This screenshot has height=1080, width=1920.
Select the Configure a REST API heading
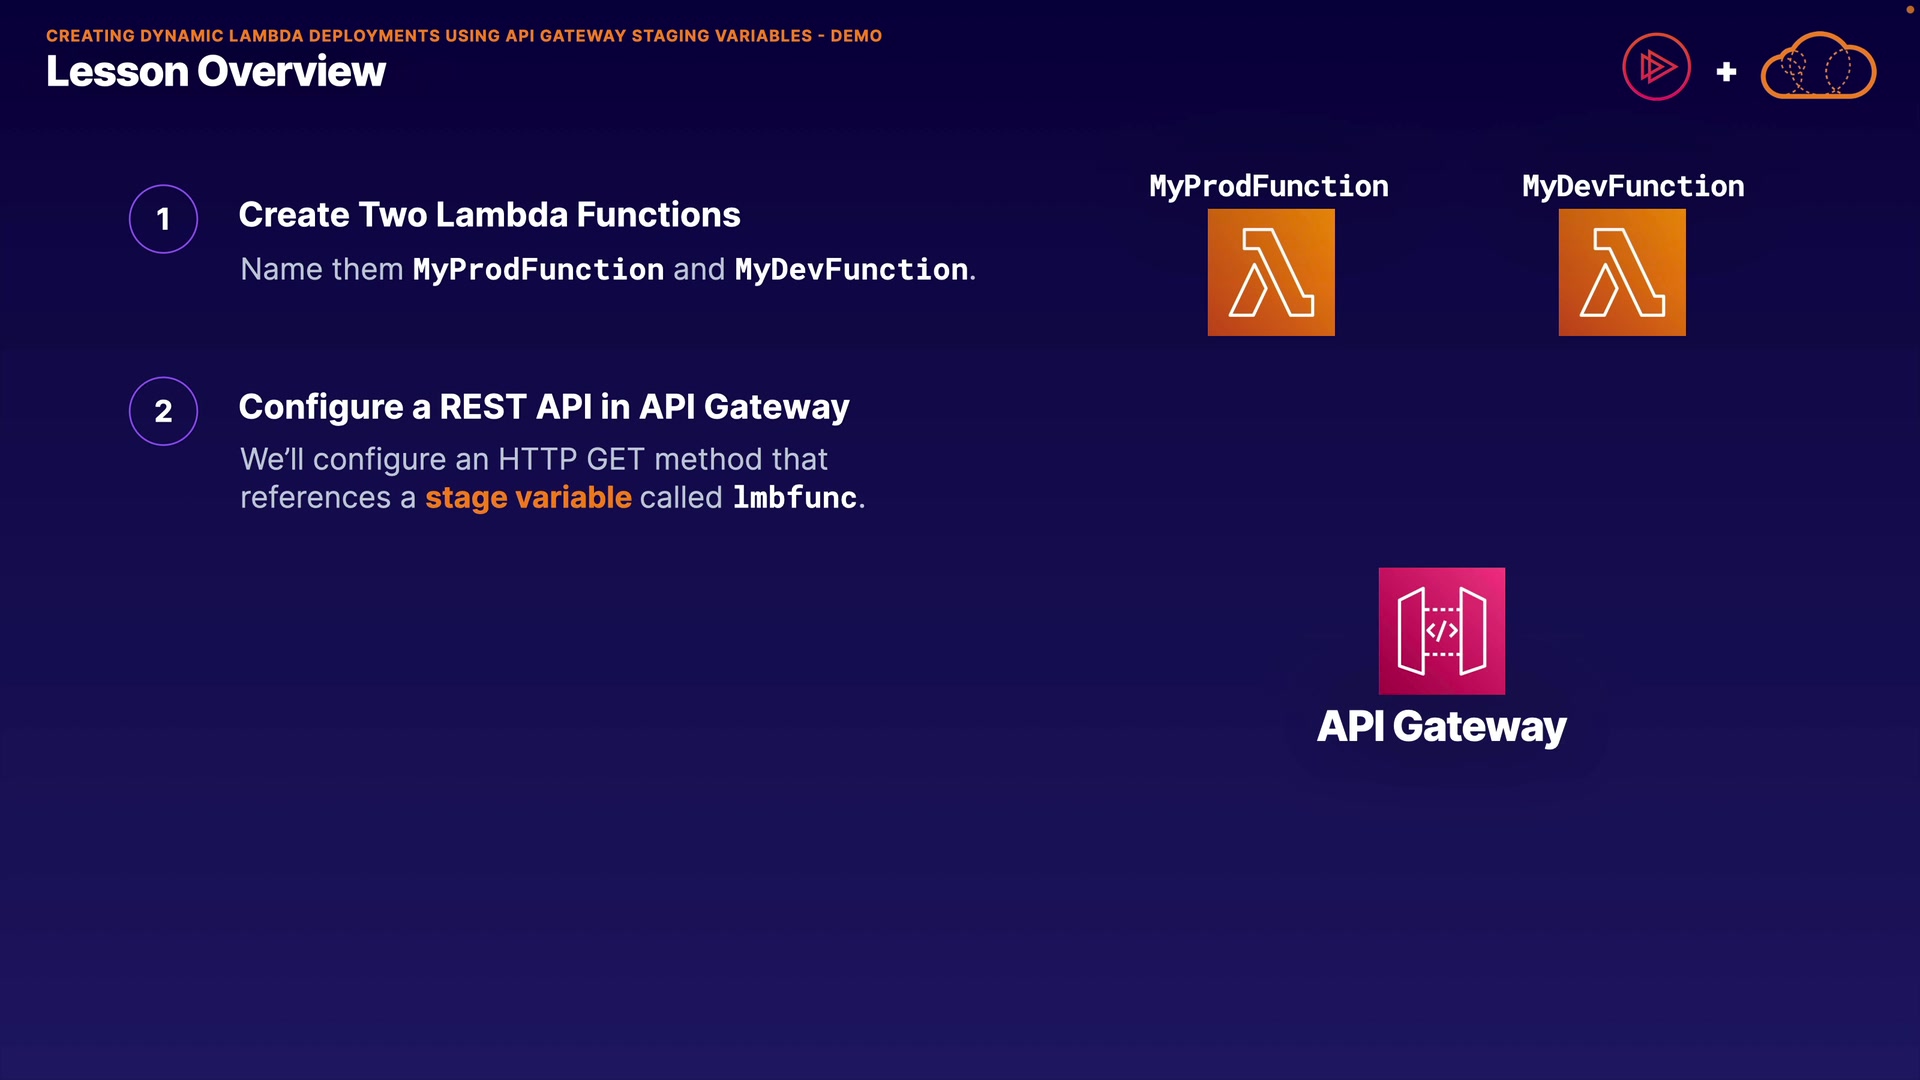(544, 407)
